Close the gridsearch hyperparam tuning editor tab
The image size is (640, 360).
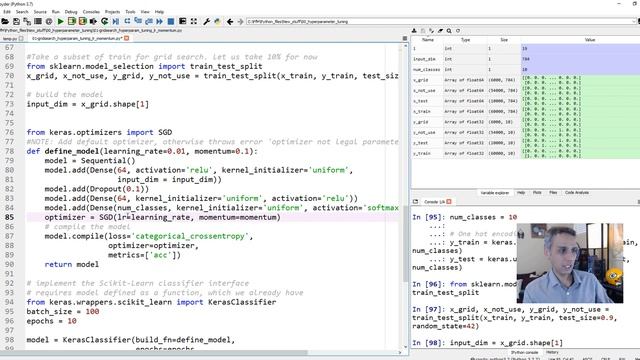click(x=127, y=38)
